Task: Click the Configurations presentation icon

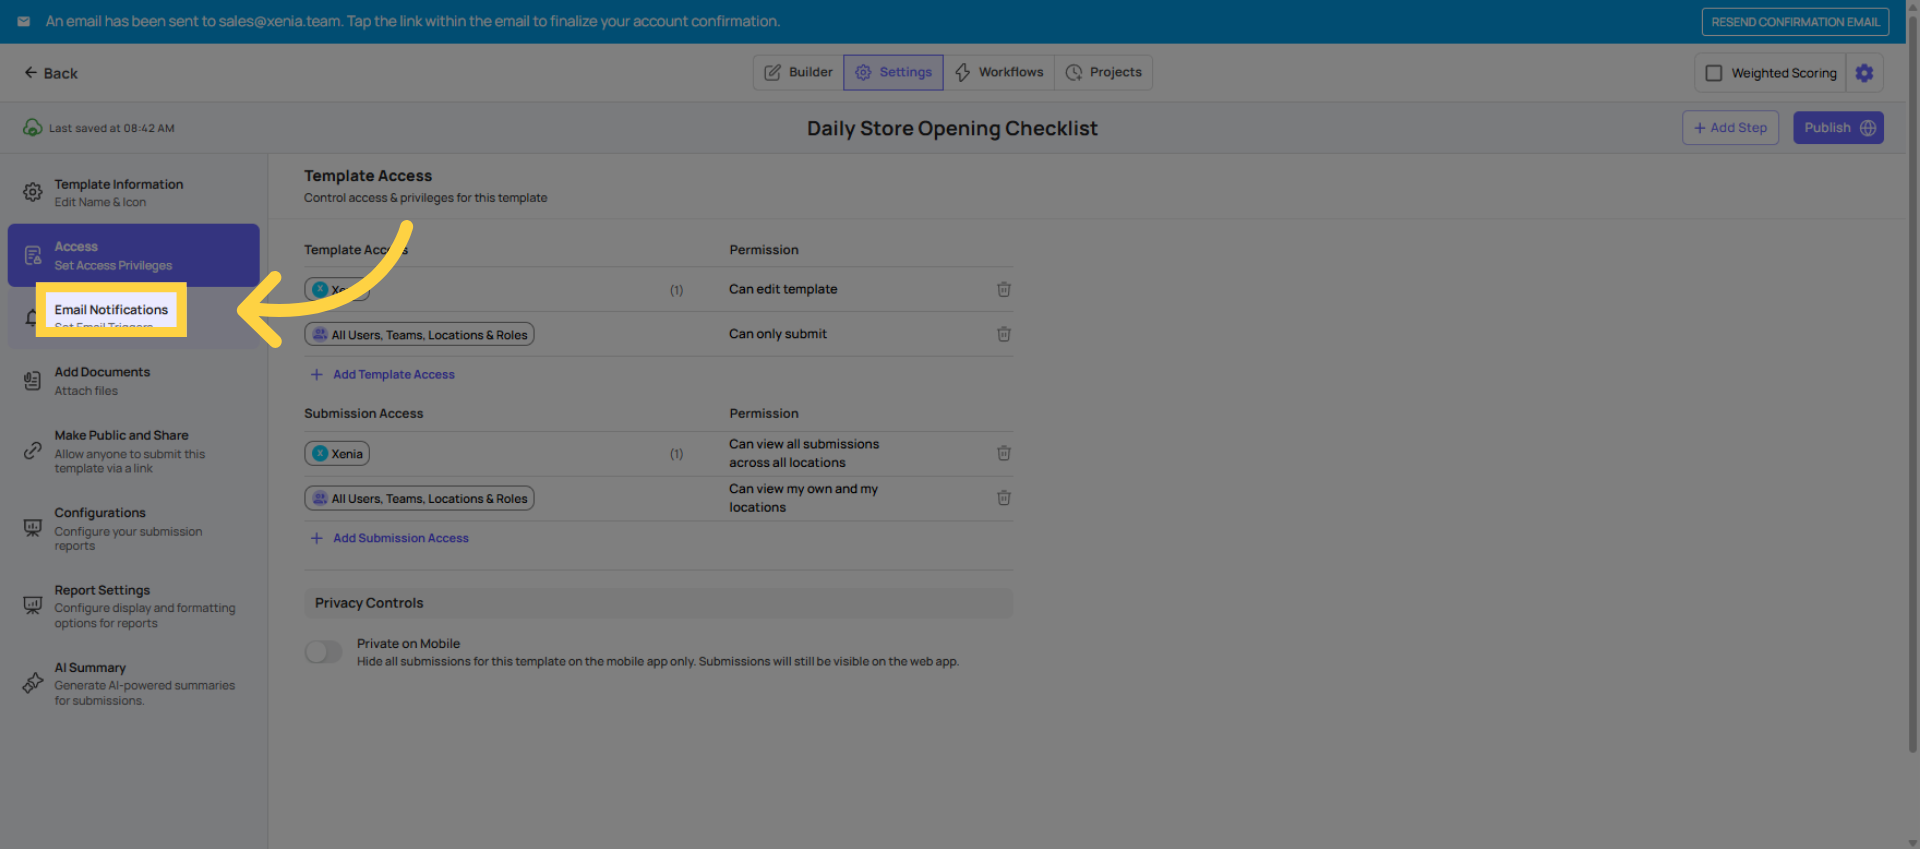Action: [33, 527]
